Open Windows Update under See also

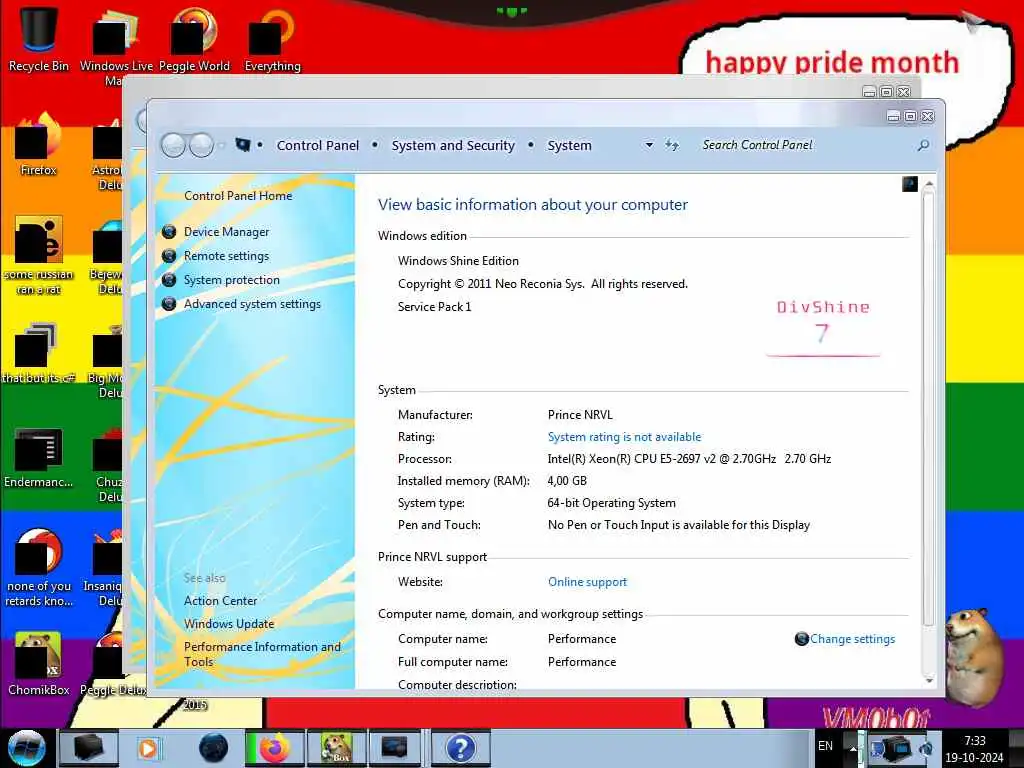[x=229, y=624]
